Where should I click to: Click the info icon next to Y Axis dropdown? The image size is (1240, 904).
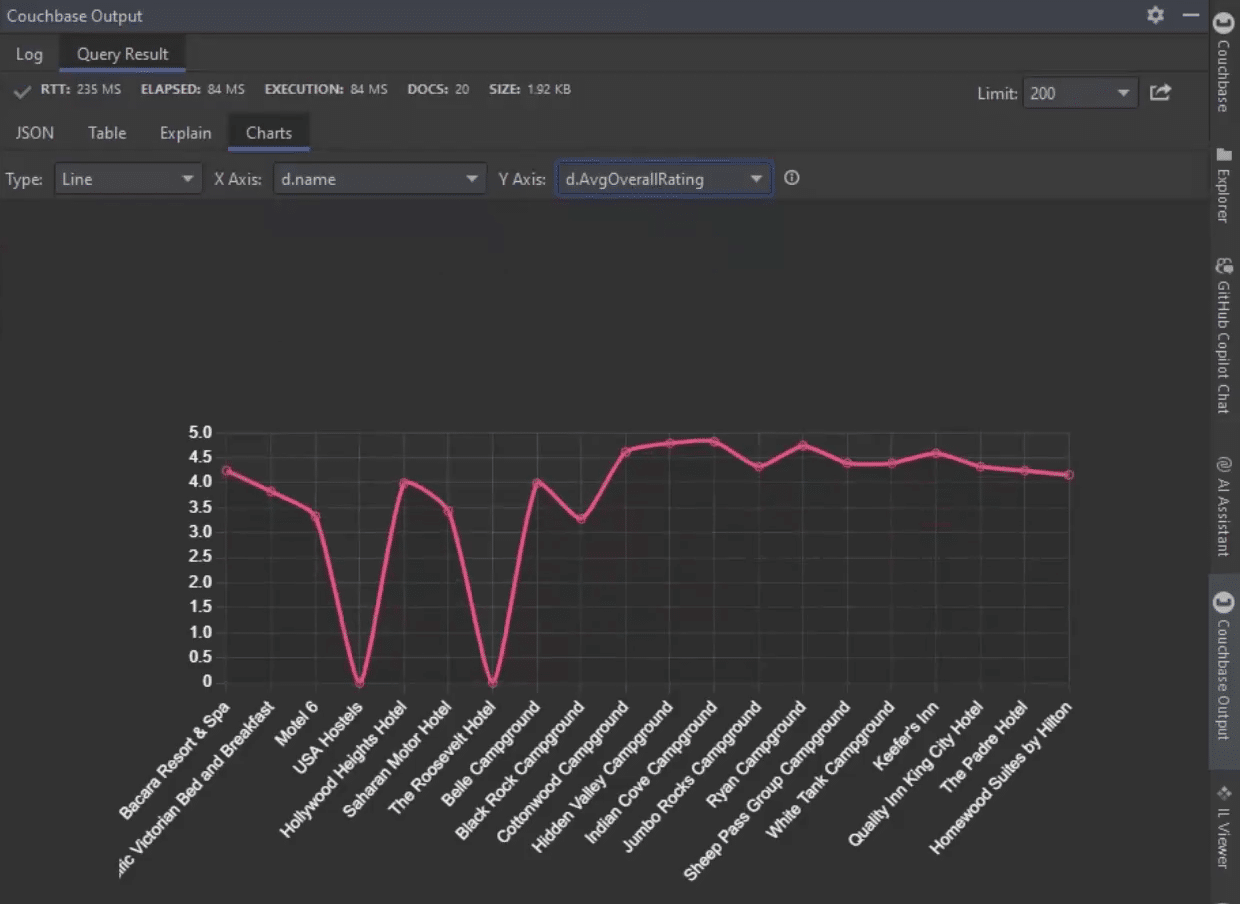791,178
